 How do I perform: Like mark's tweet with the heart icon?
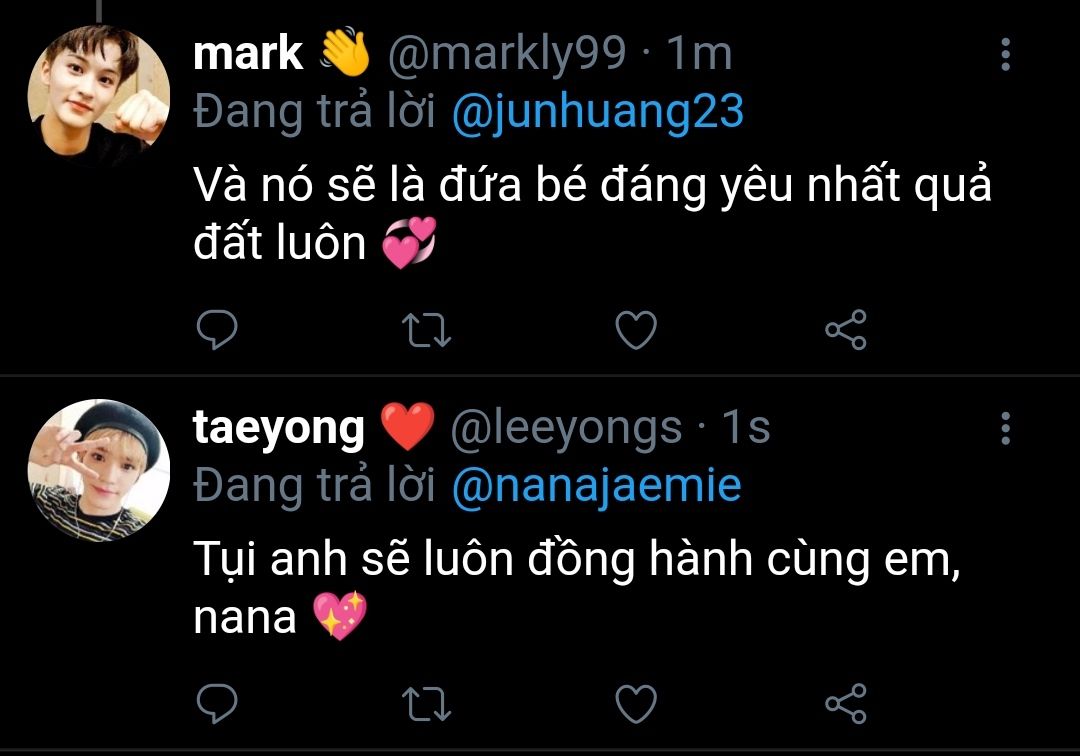636,330
